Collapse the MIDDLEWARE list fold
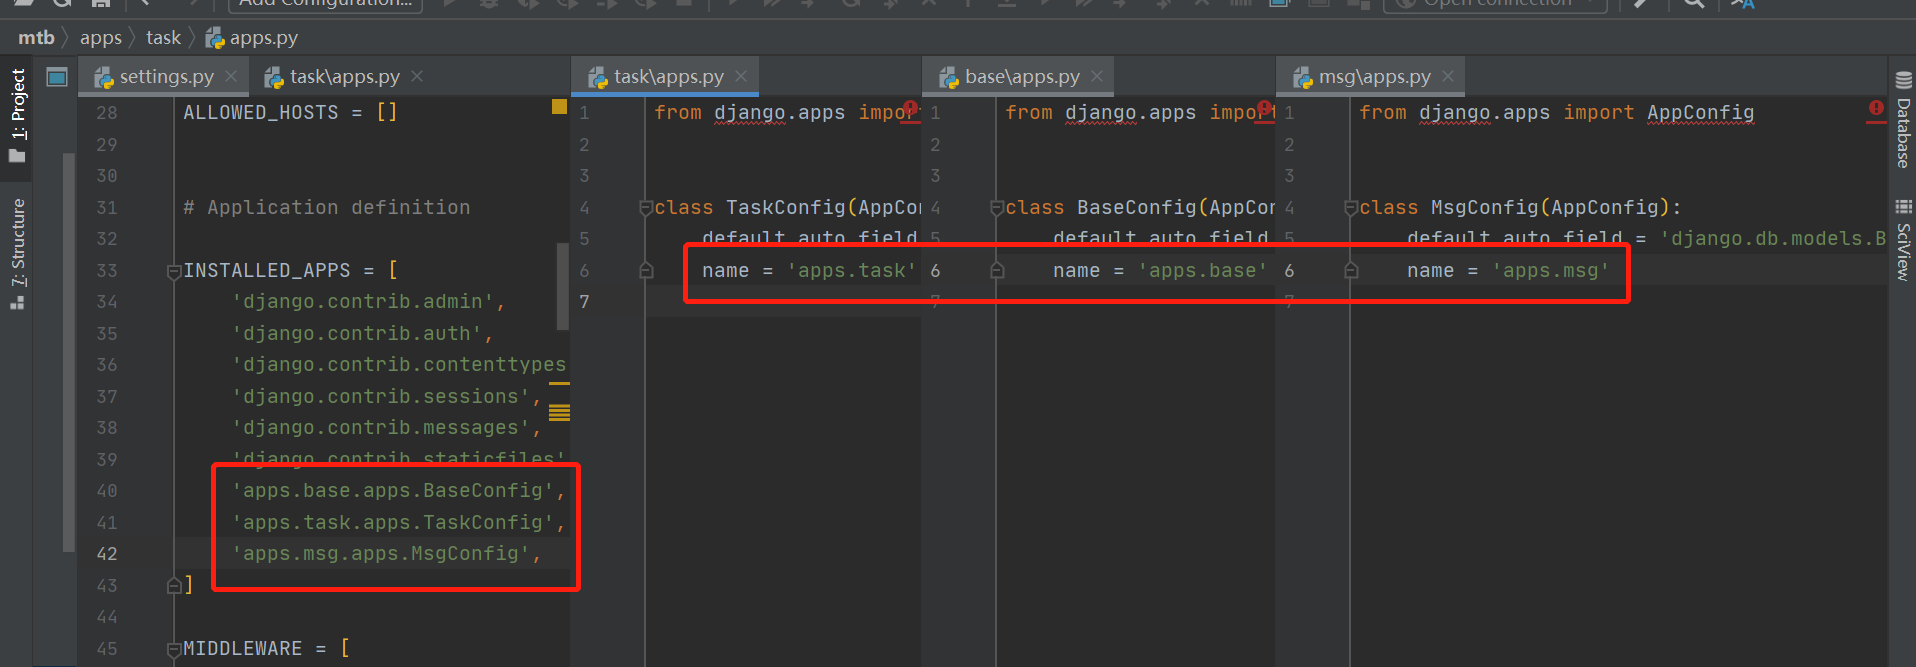 (174, 649)
